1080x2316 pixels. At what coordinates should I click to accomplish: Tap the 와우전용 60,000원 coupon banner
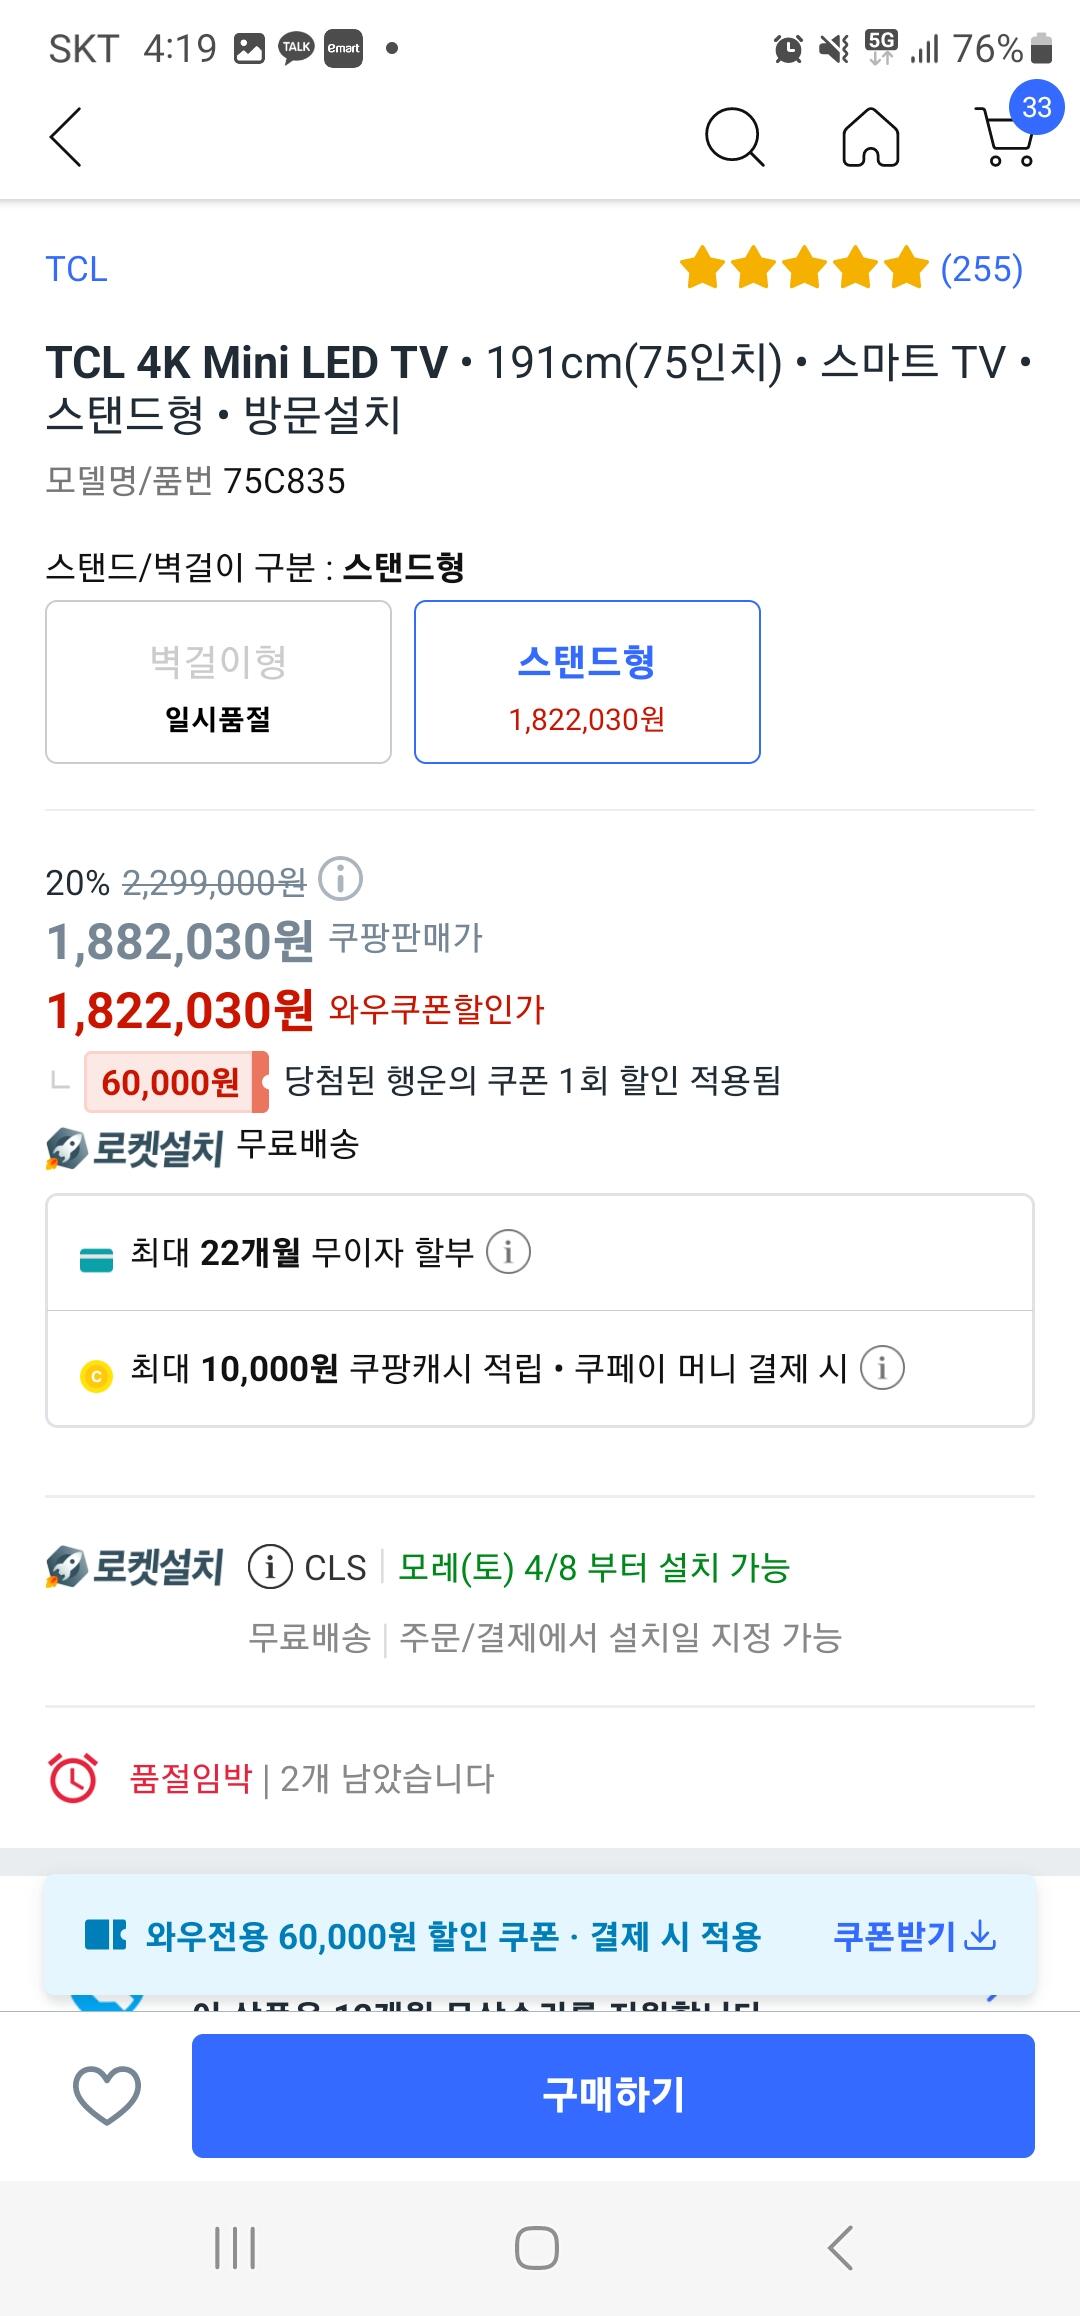(452, 1936)
